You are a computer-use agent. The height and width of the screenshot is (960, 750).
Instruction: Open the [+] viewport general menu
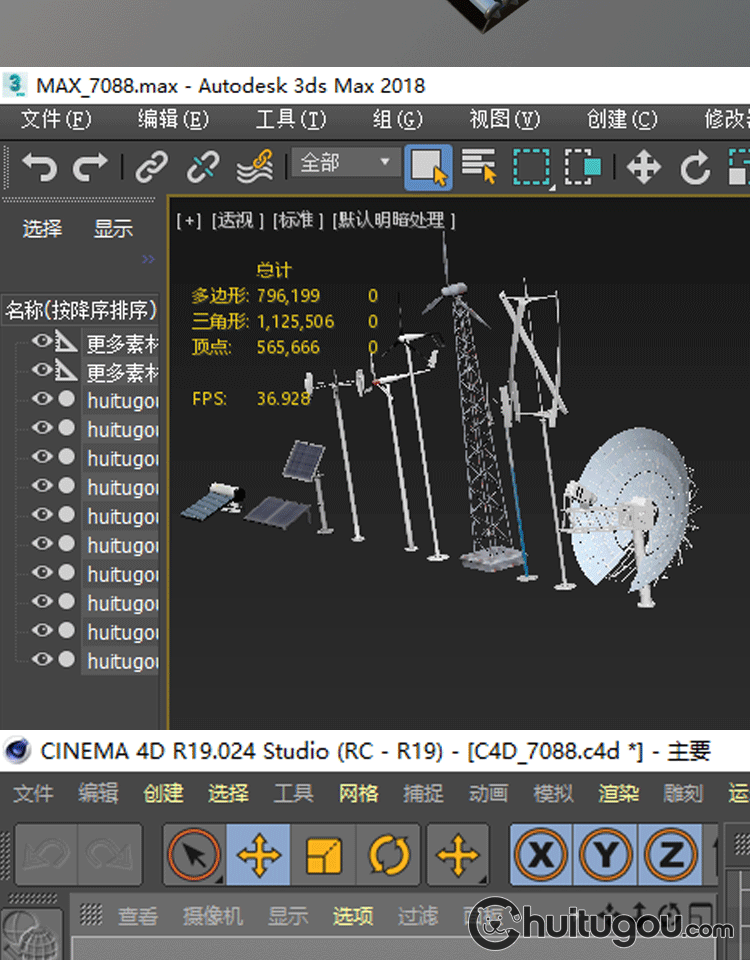click(x=188, y=220)
